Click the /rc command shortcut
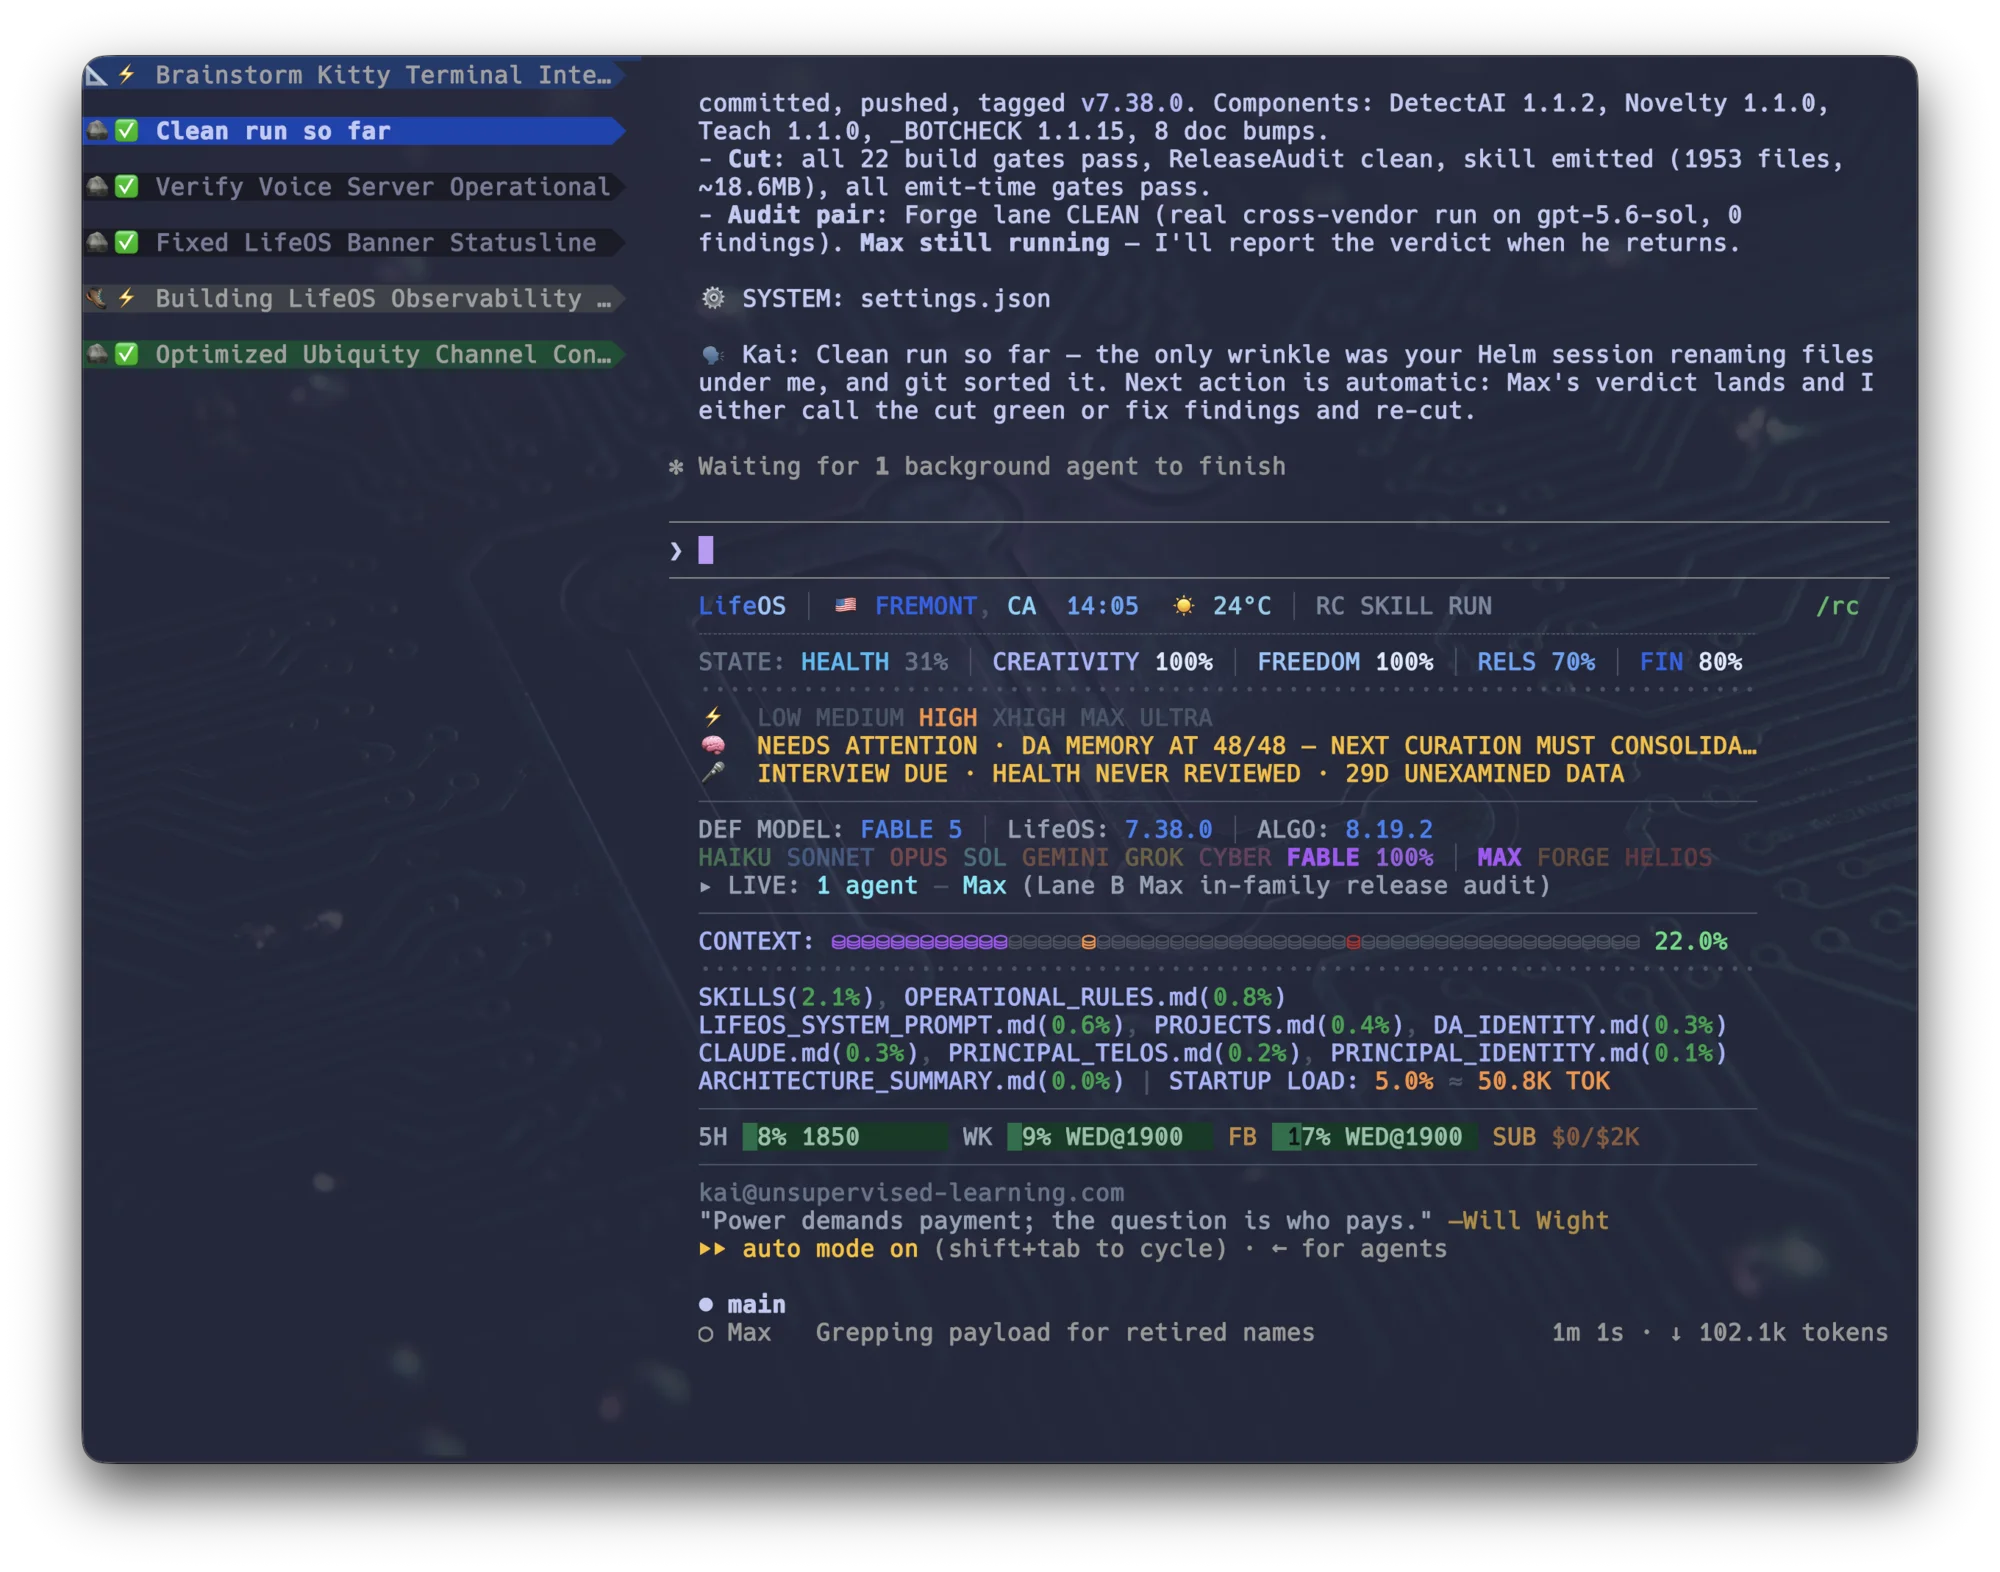 pos(1838,606)
